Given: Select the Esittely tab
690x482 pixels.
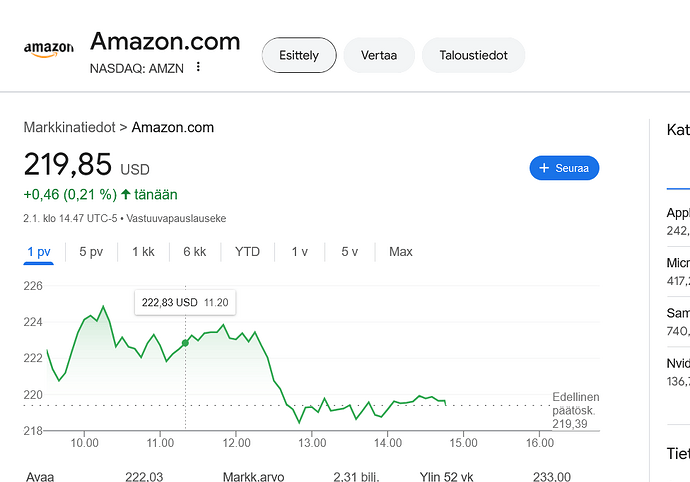Looking at the screenshot, I should click(x=299, y=55).
